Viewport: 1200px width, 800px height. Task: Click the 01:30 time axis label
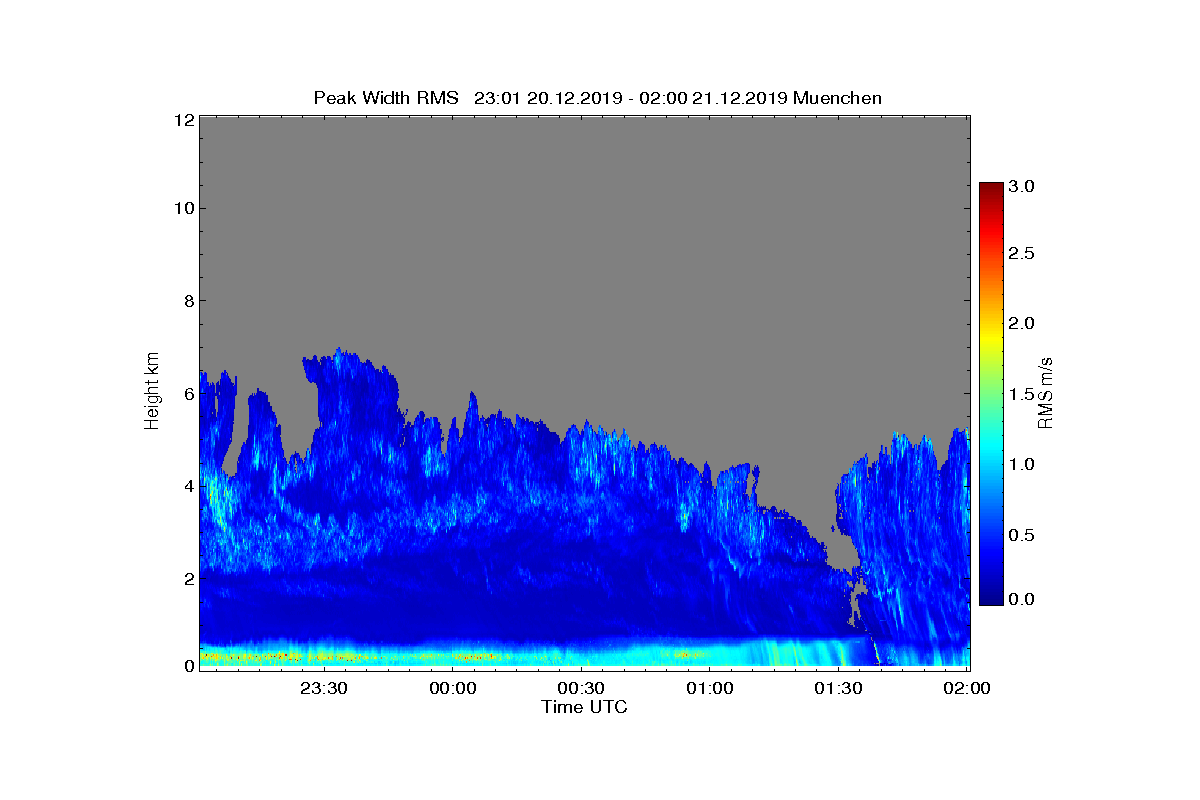click(838, 688)
